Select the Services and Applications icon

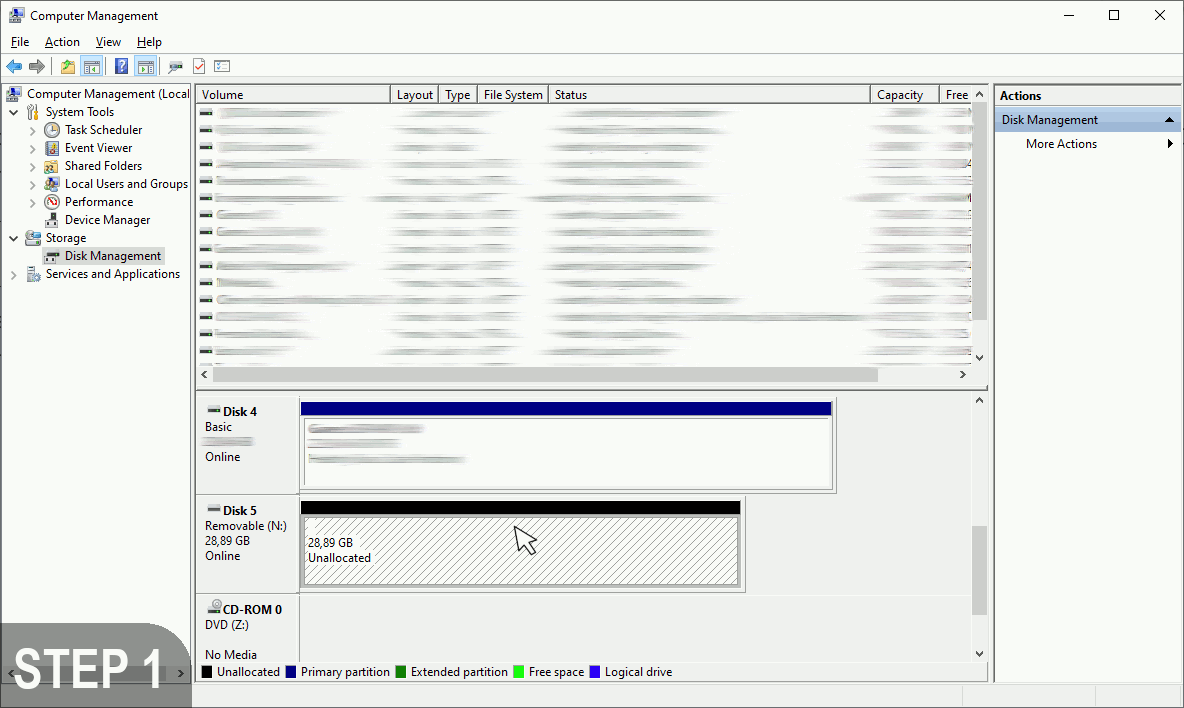[32, 275]
